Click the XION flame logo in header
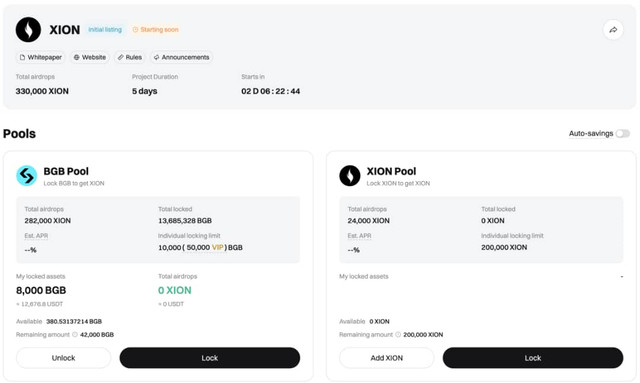This screenshot has height=383, width=640. (28, 30)
